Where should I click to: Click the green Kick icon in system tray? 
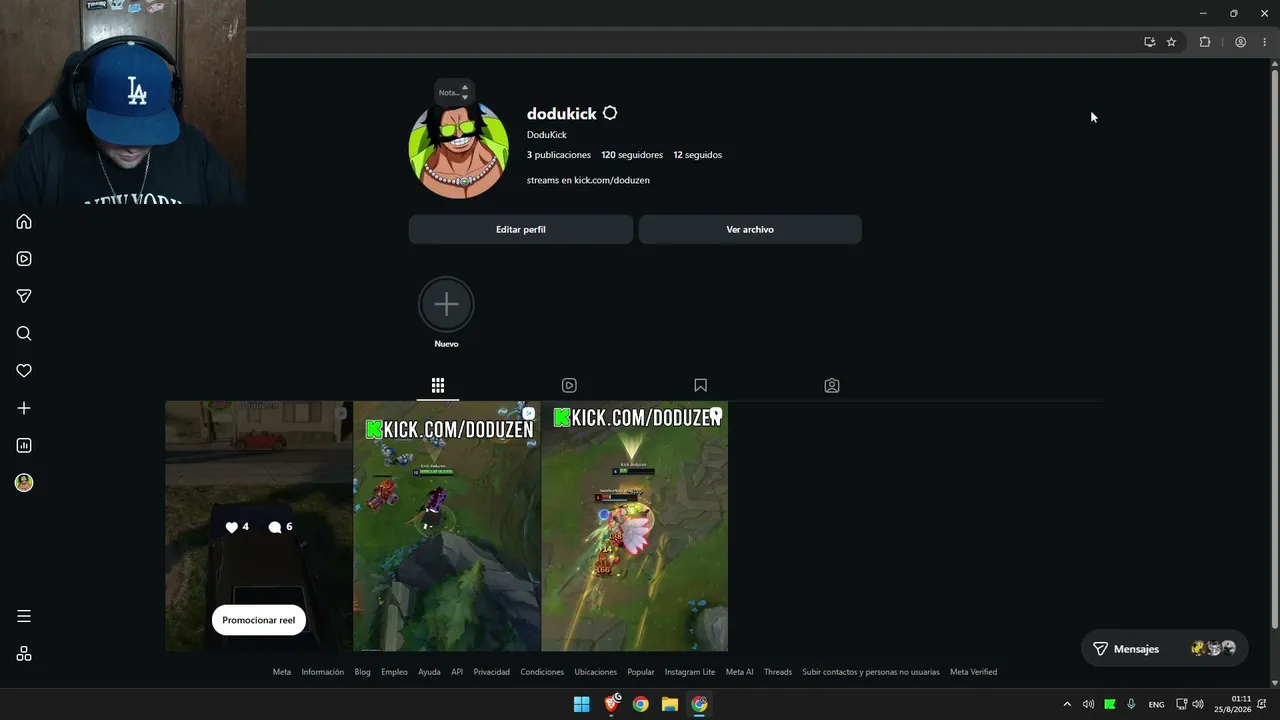[x=1110, y=704]
